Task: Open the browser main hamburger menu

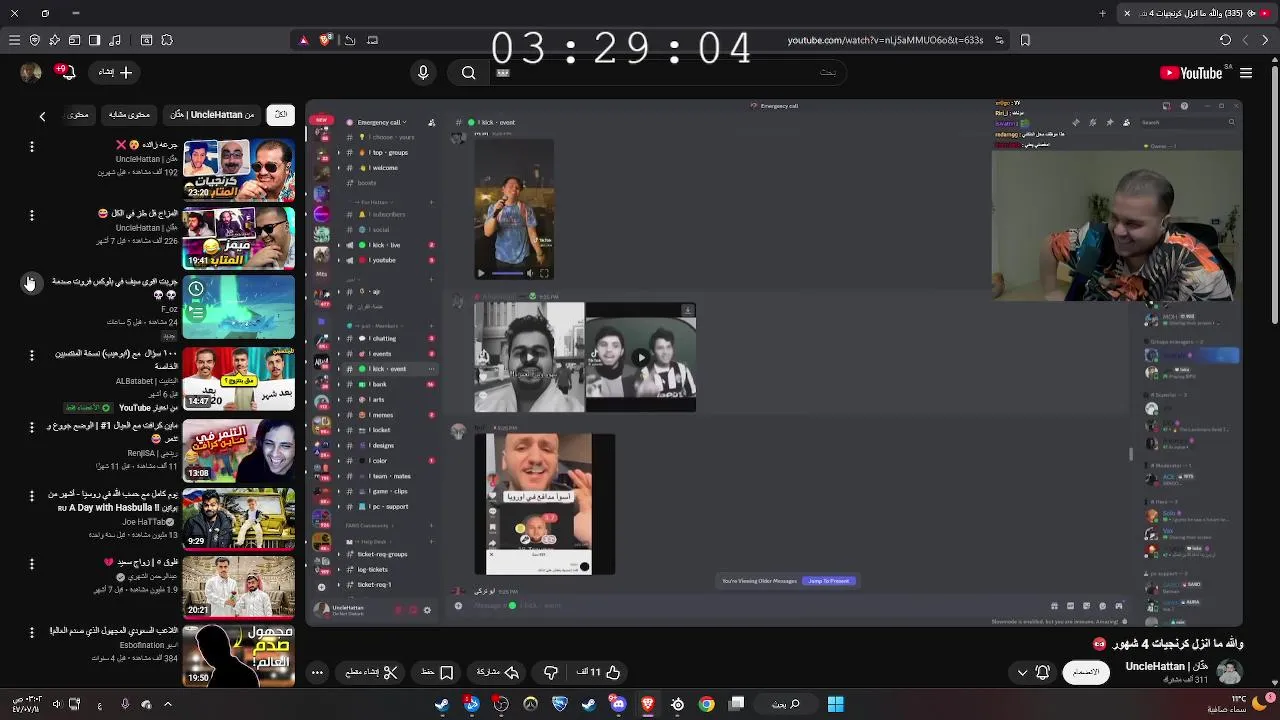Action: (x=14, y=40)
